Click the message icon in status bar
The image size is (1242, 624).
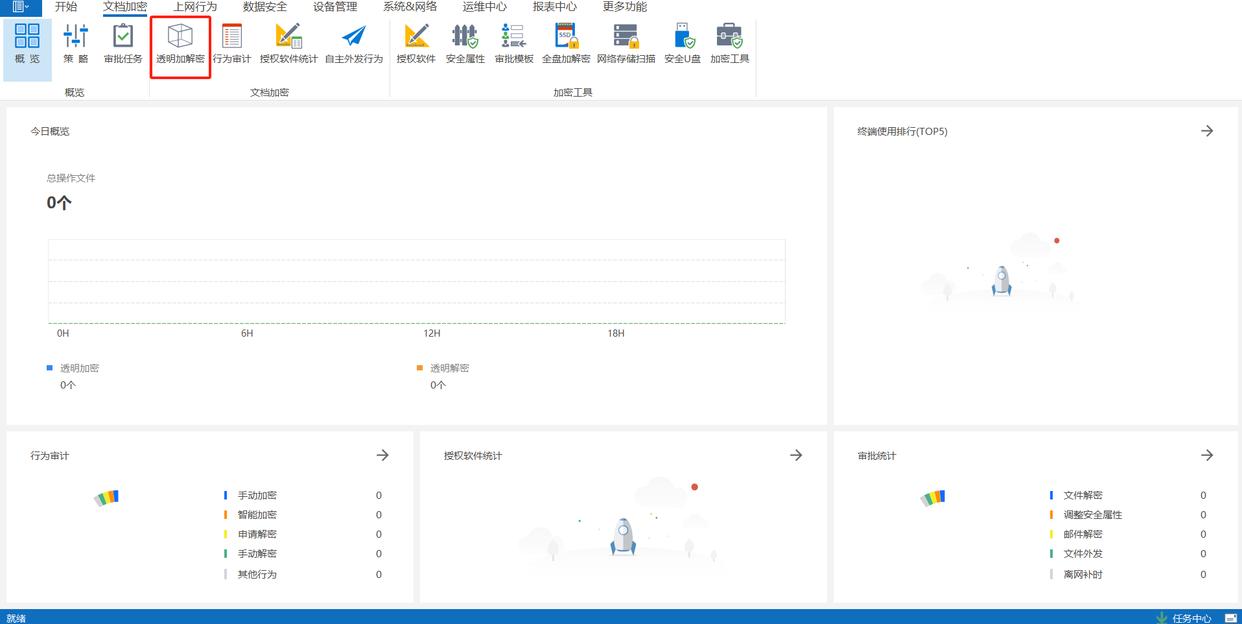pos(1231,617)
